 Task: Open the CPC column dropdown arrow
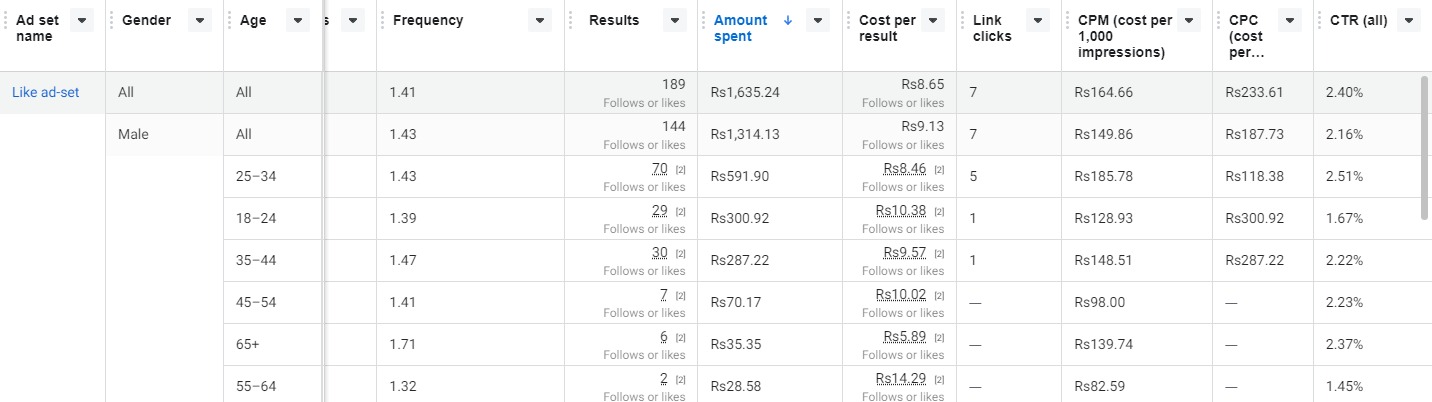click(1290, 21)
